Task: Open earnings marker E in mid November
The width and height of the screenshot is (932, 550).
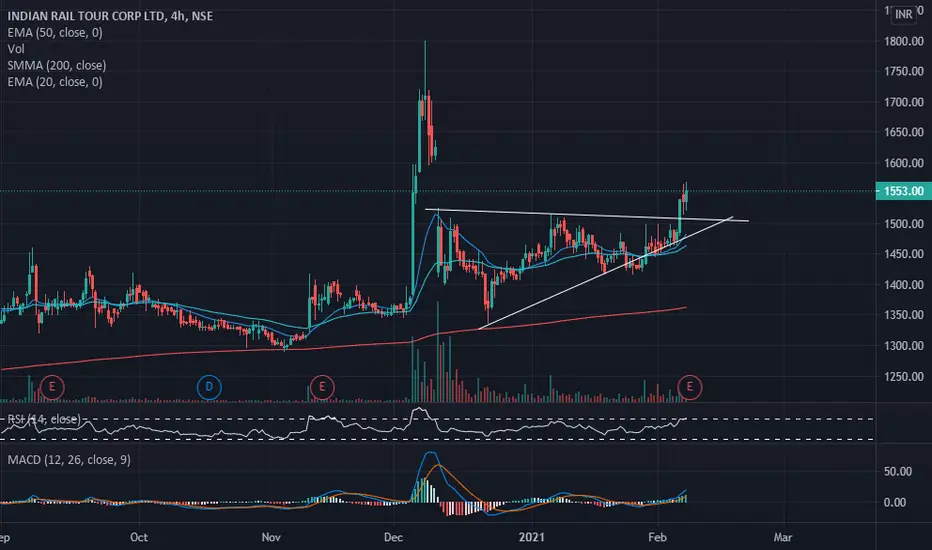Action: point(322,387)
